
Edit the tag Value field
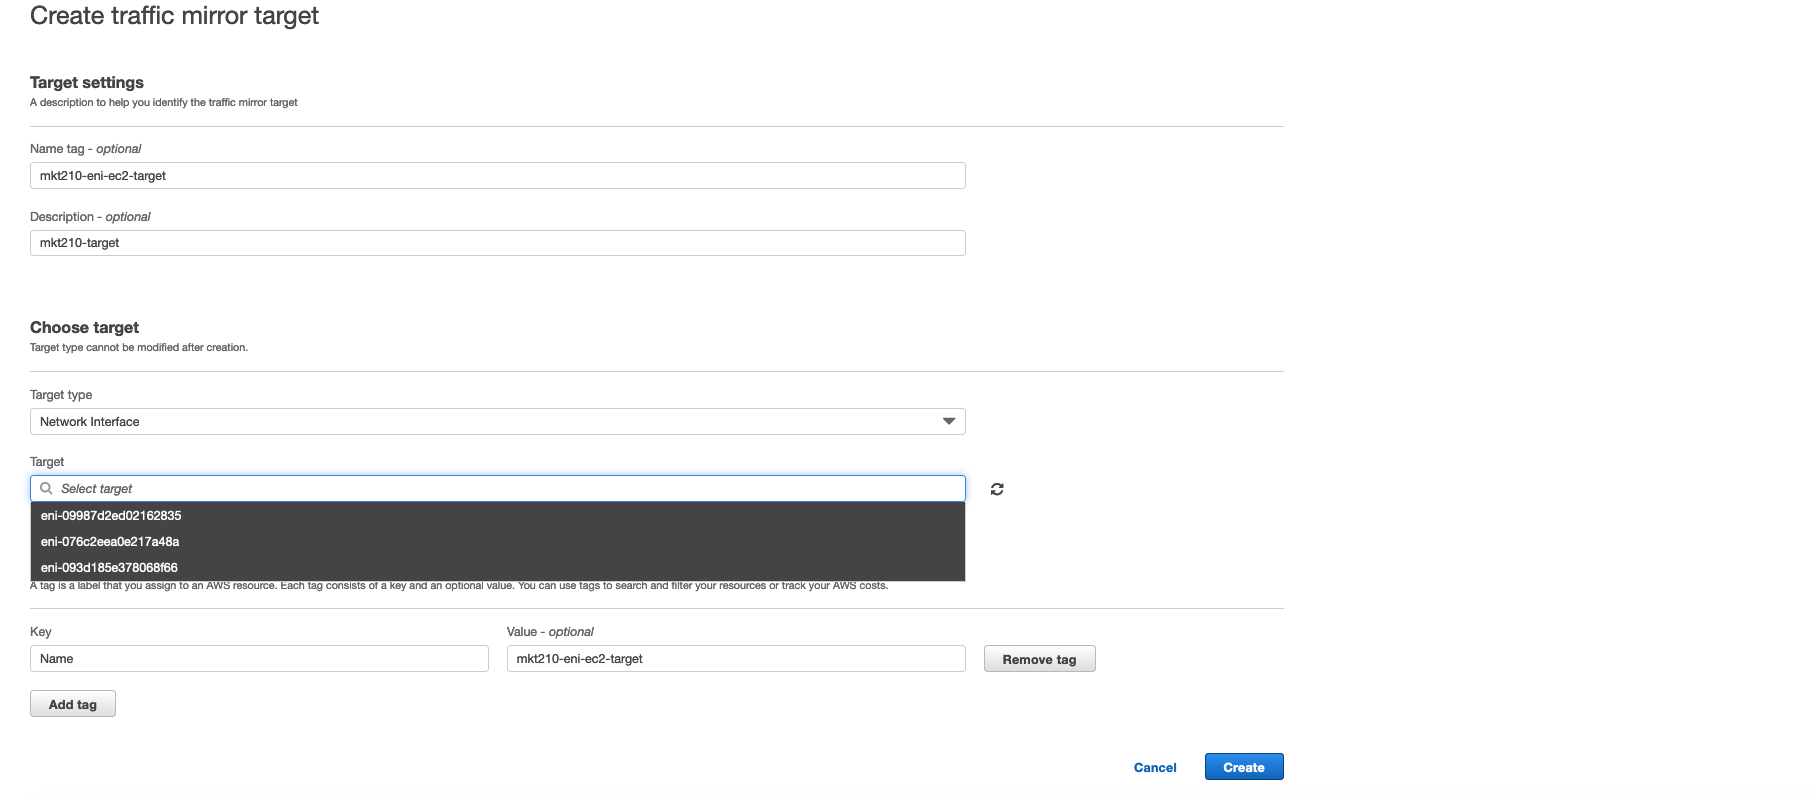[x=736, y=658]
